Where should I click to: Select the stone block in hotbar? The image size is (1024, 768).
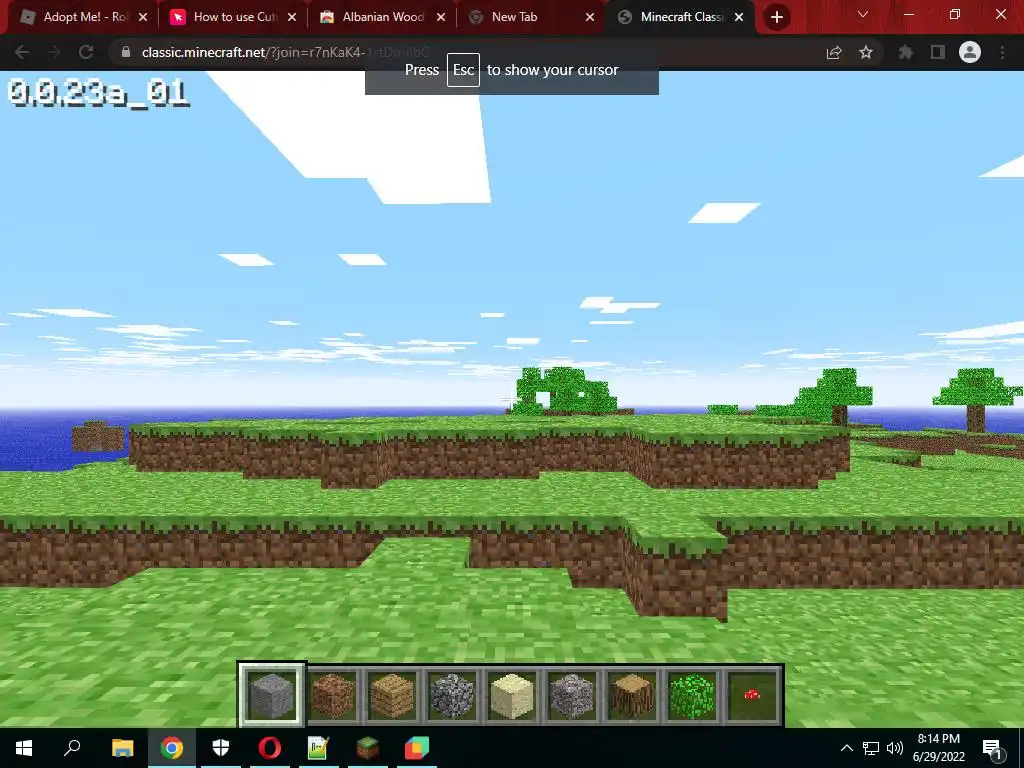pyautogui.click(x=271, y=696)
